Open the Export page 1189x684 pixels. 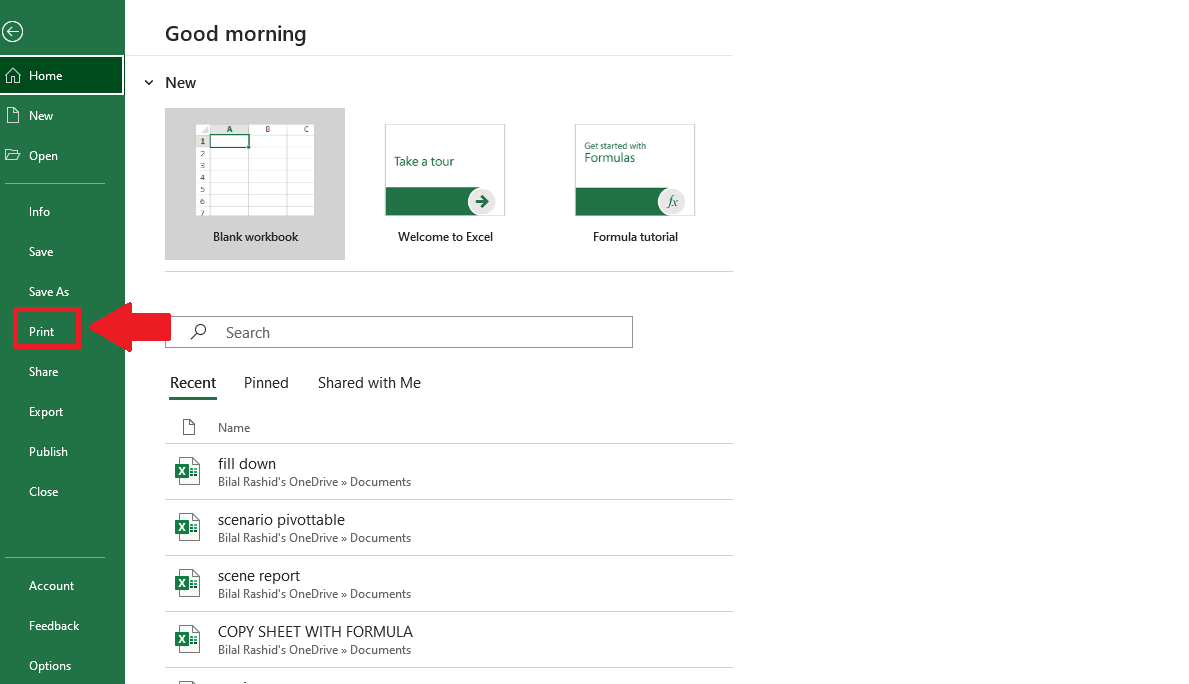(x=46, y=412)
